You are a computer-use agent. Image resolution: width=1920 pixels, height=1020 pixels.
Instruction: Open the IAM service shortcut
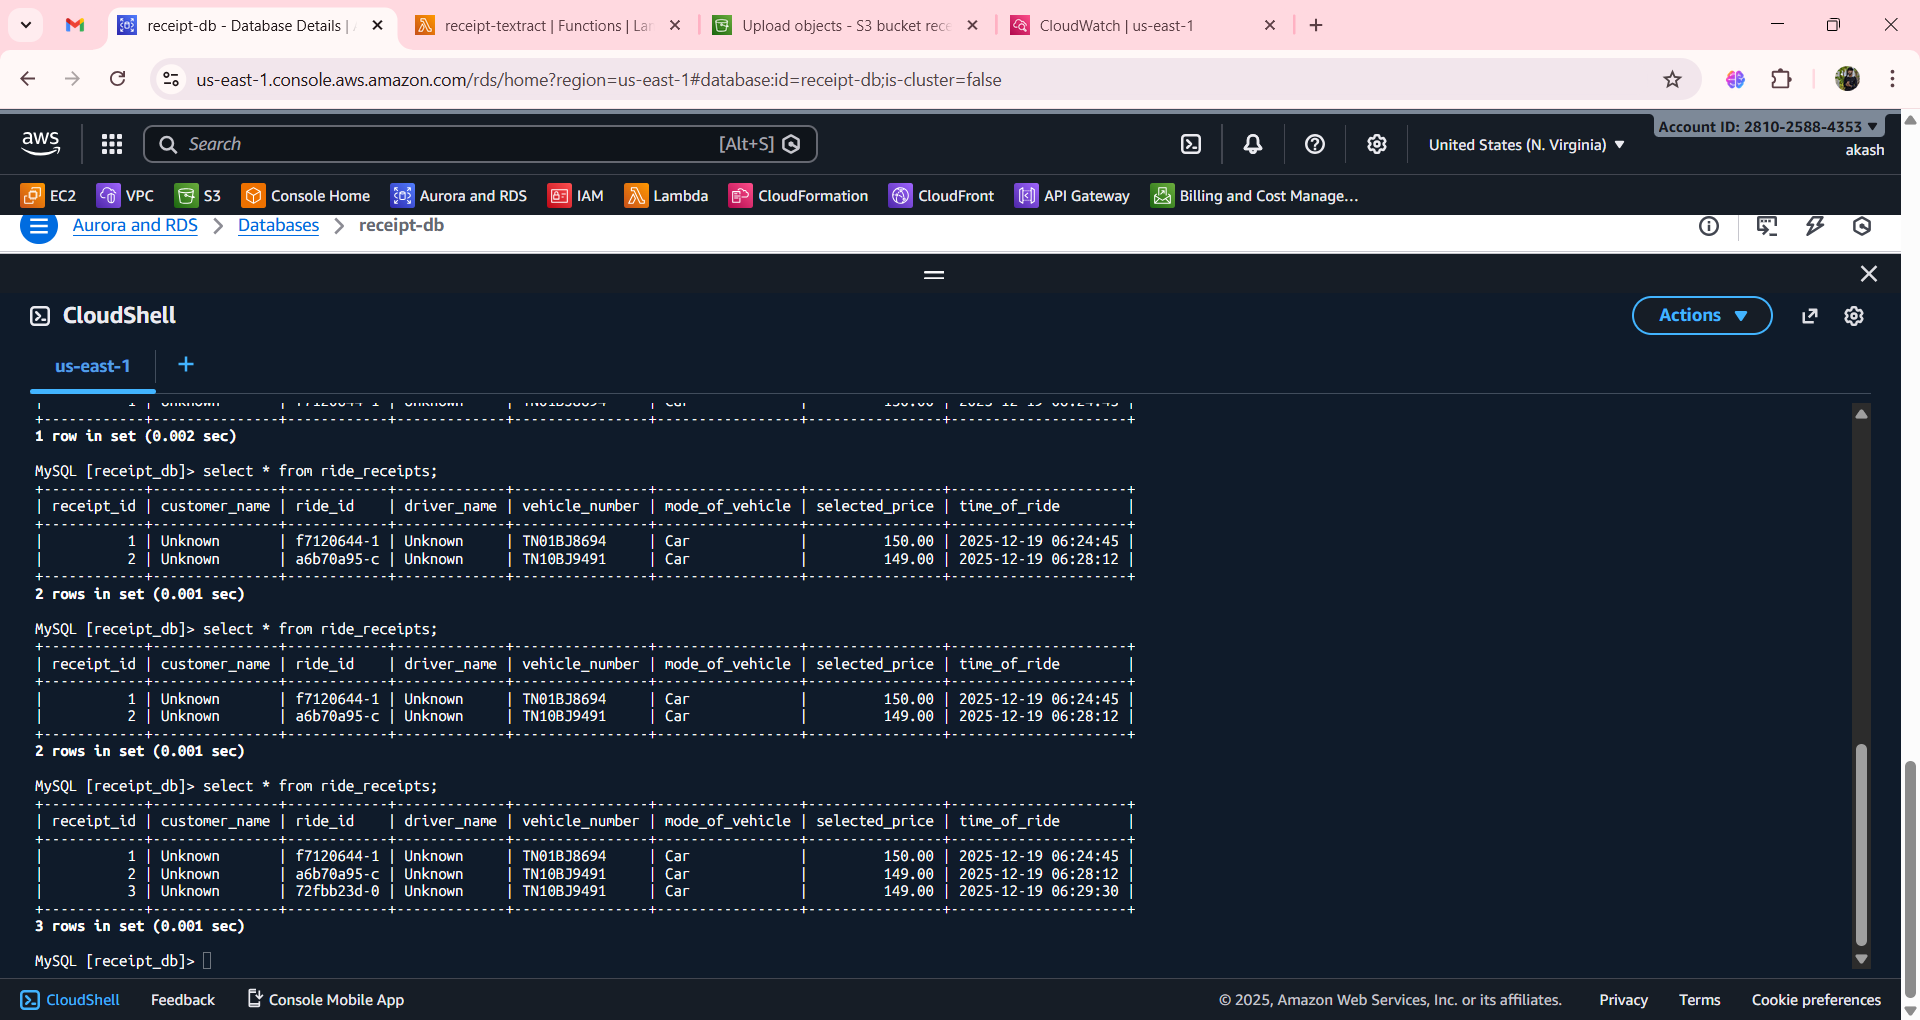click(x=576, y=195)
